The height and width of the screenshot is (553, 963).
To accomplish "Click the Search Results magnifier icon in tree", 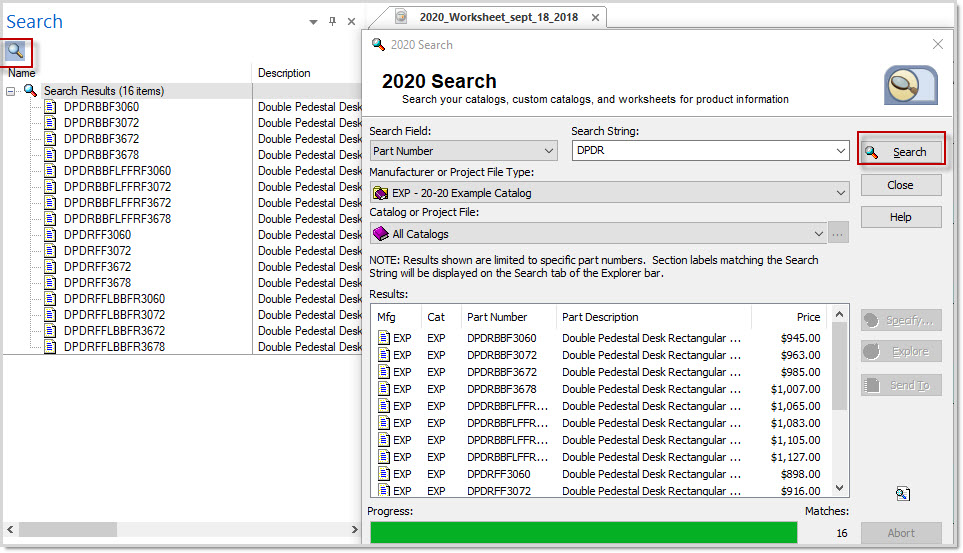I will [x=30, y=90].
